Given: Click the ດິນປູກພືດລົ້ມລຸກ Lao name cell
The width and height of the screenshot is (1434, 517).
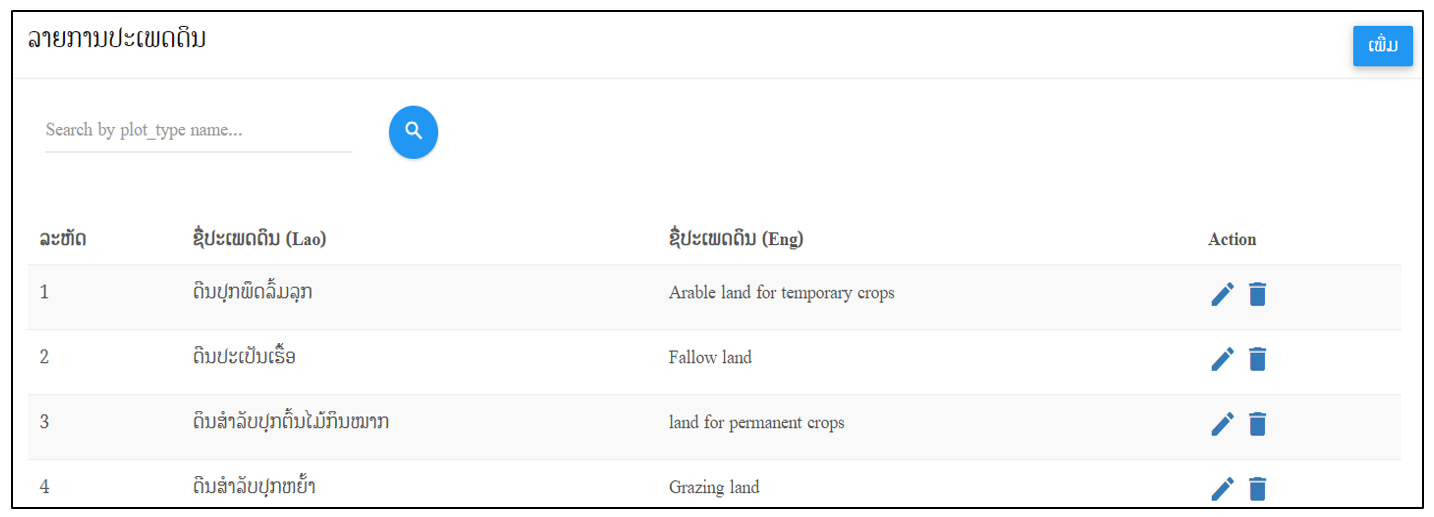Looking at the screenshot, I should pyautogui.click(x=259, y=293).
